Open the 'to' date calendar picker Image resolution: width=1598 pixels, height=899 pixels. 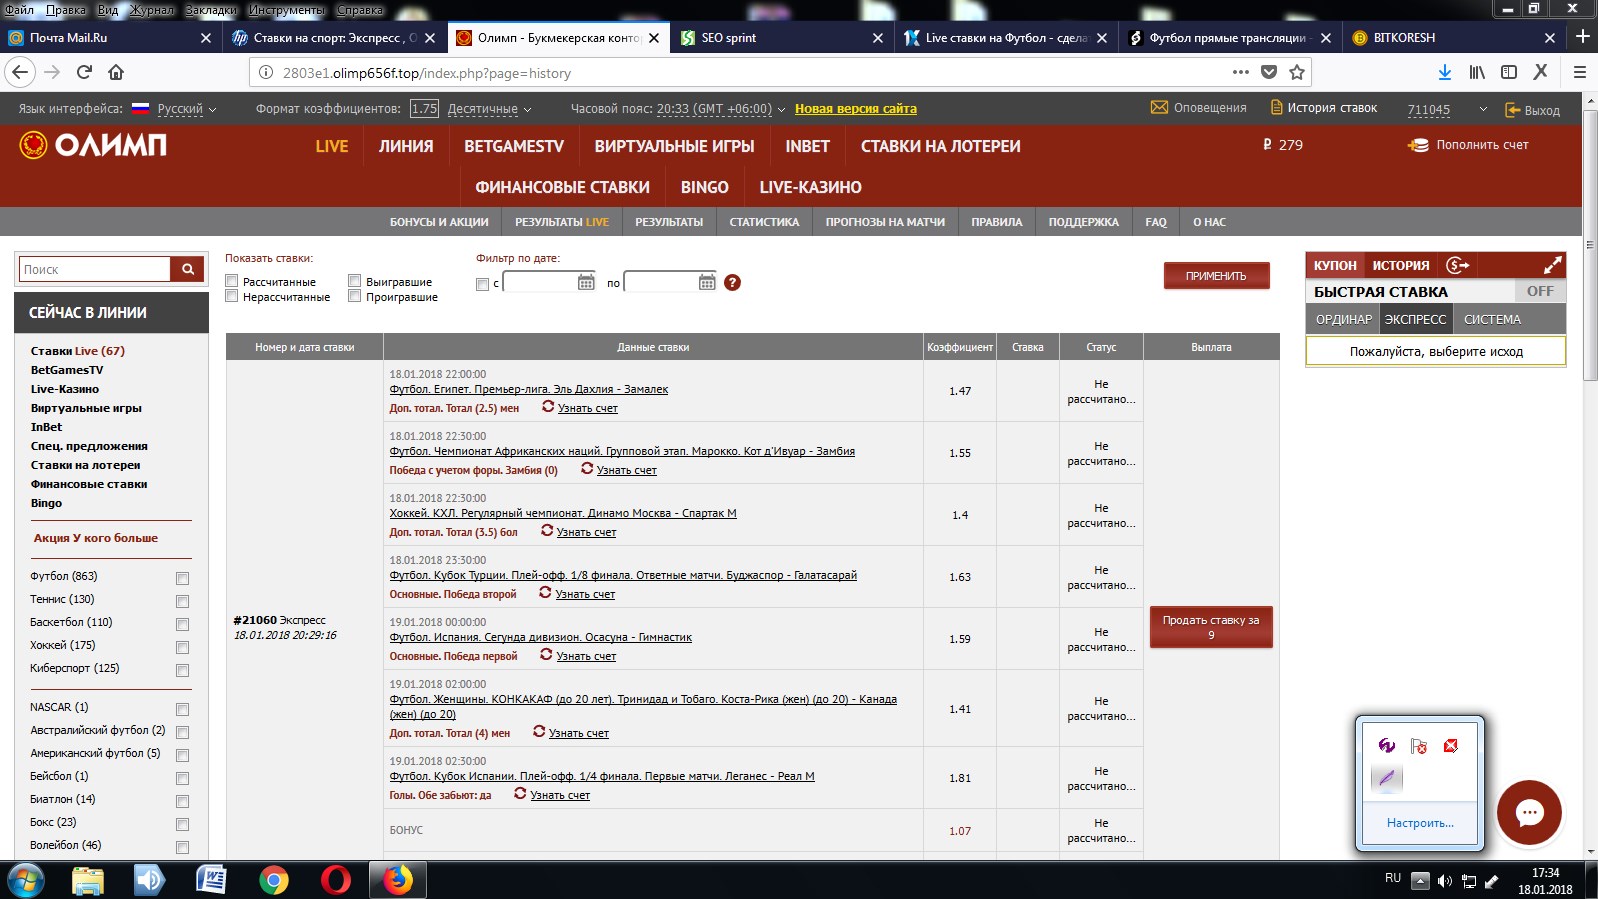706,283
